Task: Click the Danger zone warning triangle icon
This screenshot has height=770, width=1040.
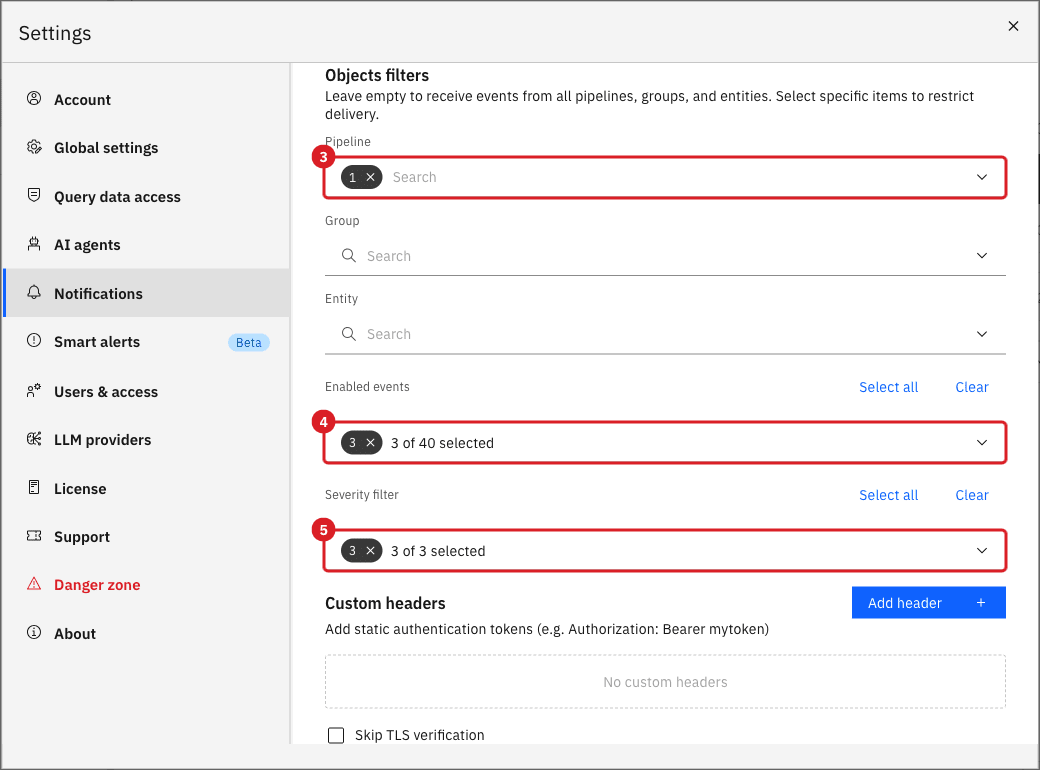Action: click(34, 584)
